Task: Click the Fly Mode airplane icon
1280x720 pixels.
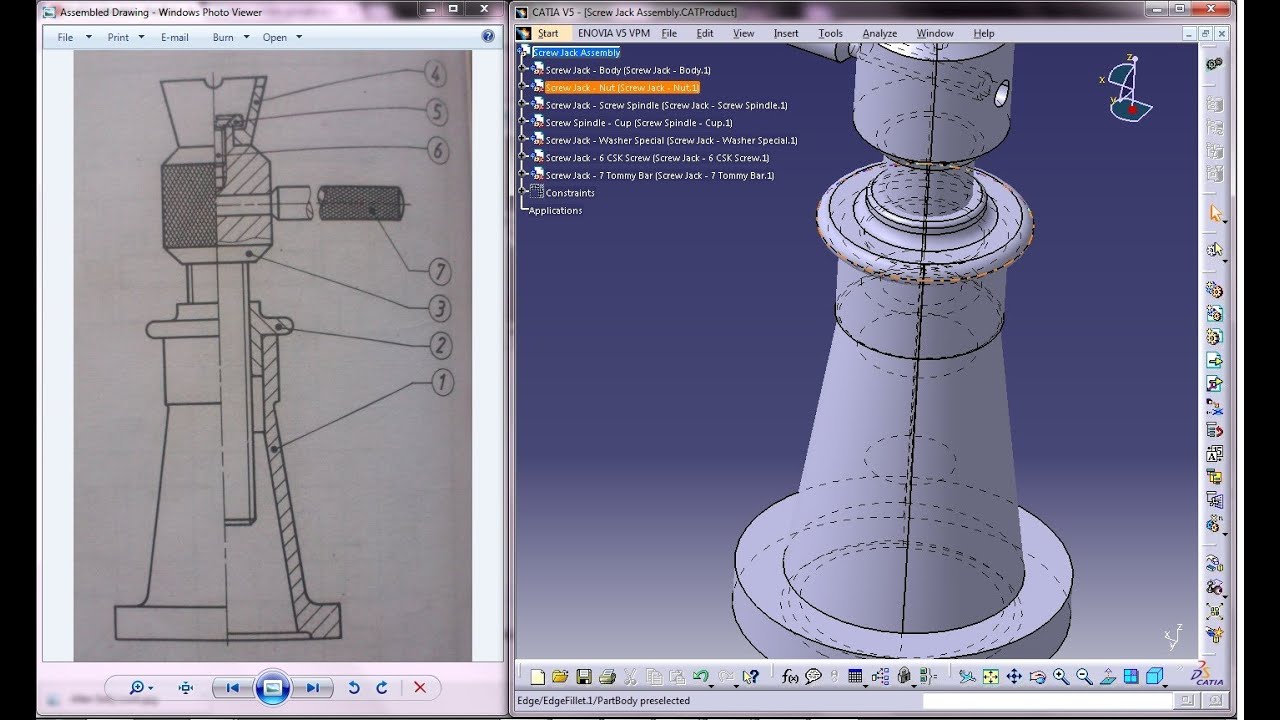Action: 967,676
